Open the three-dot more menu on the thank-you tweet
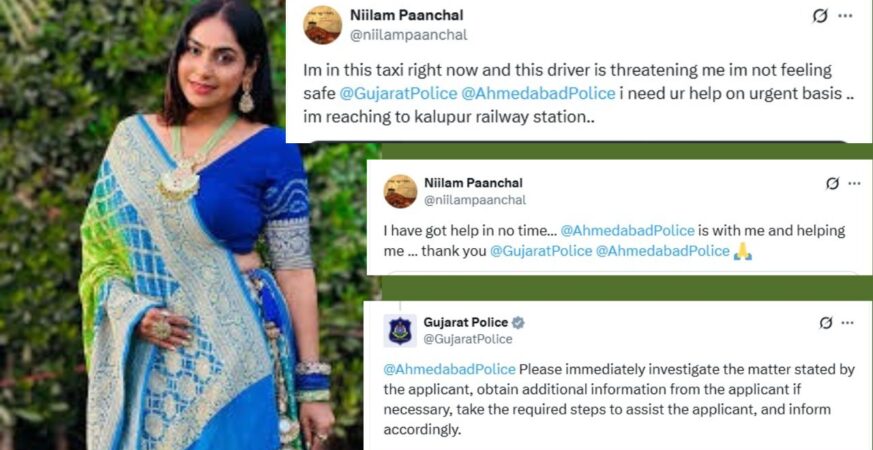 click(x=854, y=183)
